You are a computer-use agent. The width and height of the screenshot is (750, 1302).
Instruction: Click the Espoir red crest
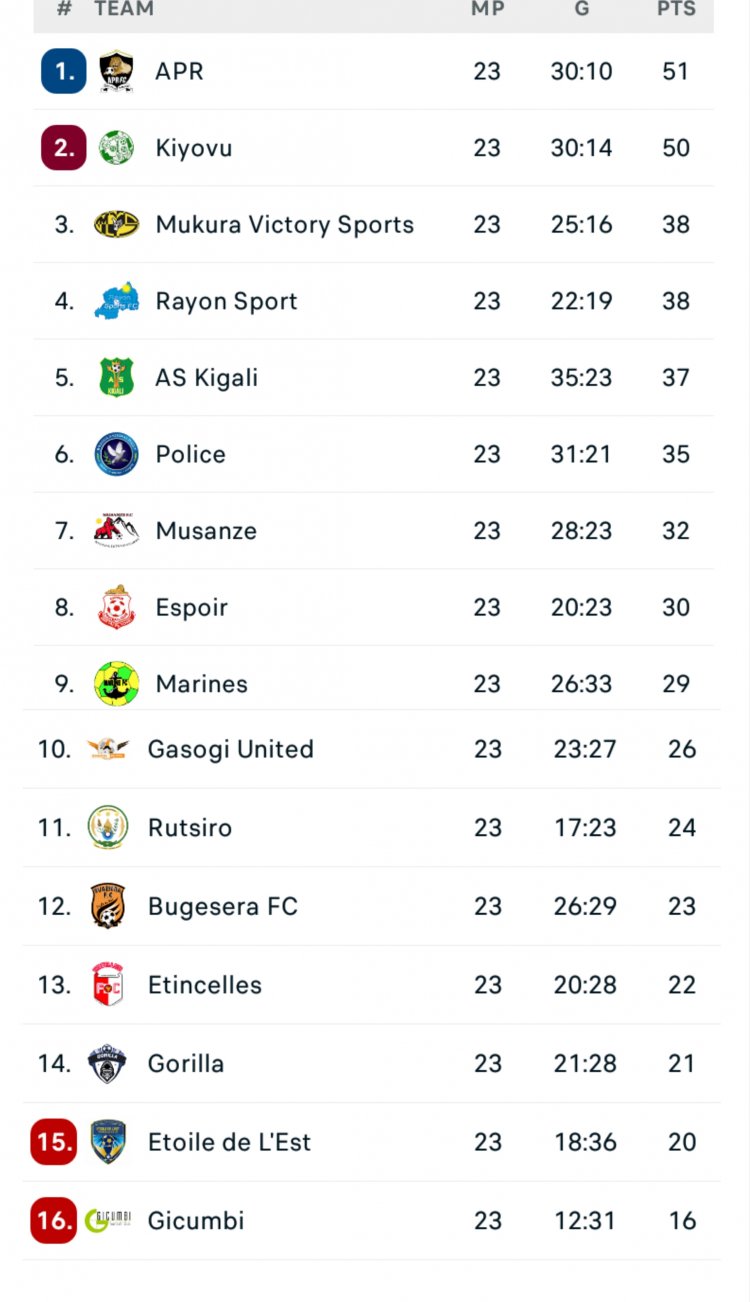(116, 607)
